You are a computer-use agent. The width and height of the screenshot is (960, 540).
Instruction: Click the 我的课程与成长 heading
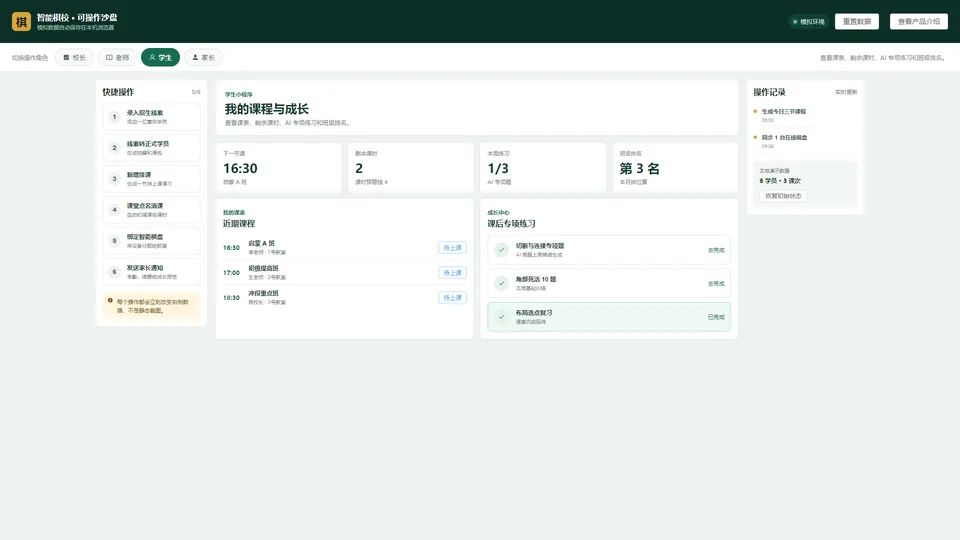point(266,109)
